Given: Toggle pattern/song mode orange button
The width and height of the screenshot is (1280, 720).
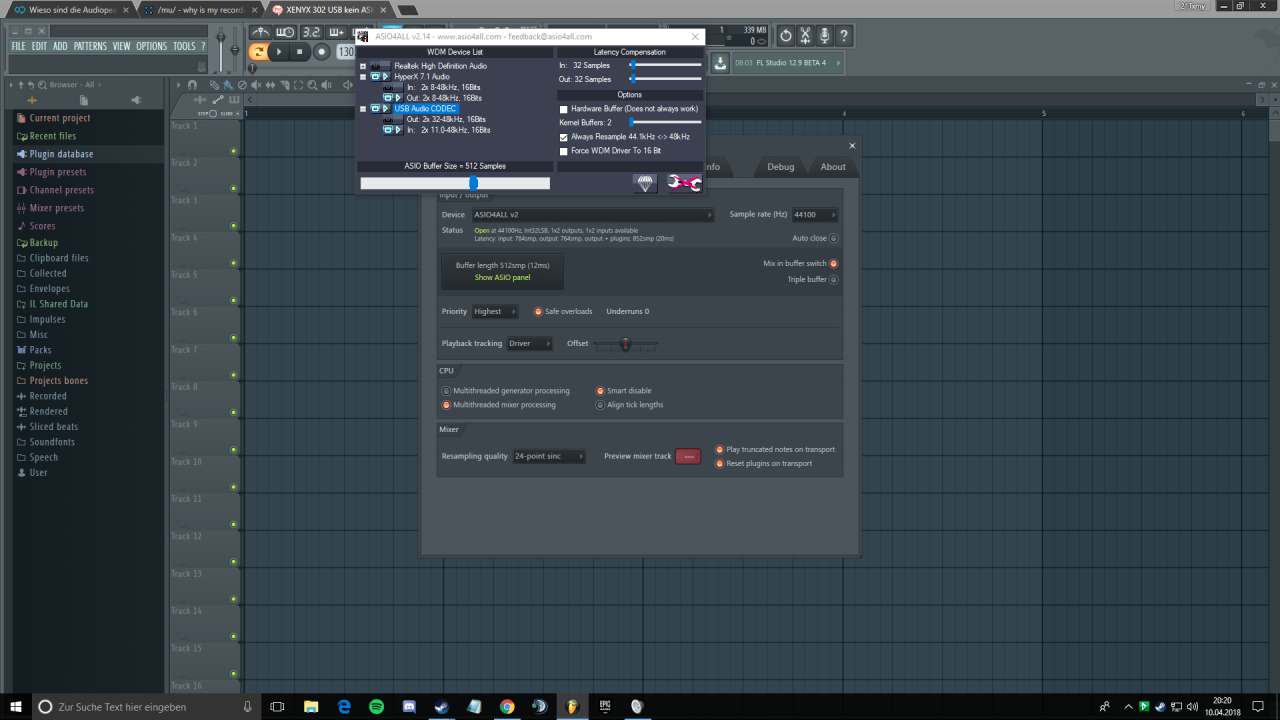Looking at the screenshot, I should [x=258, y=51].
